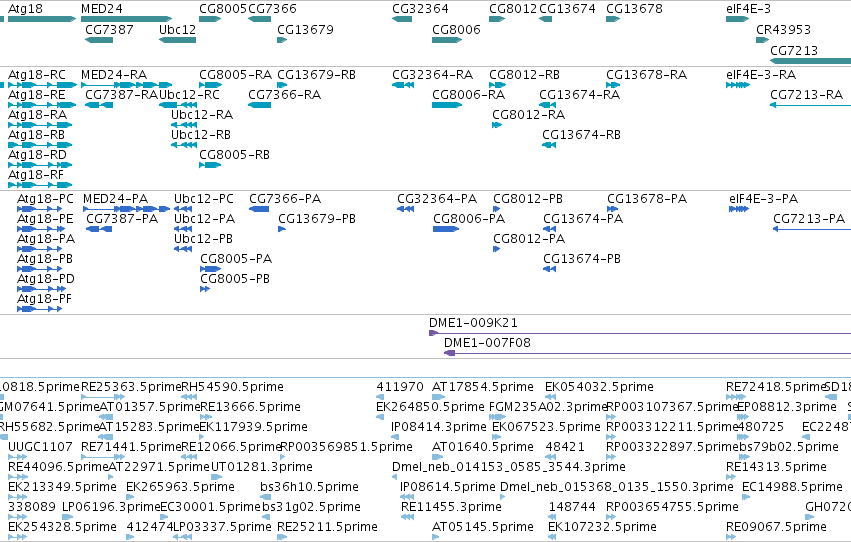The image size is (851, 542).
Task: Select protein Atg18-PC
Action: tap(40, 209)
